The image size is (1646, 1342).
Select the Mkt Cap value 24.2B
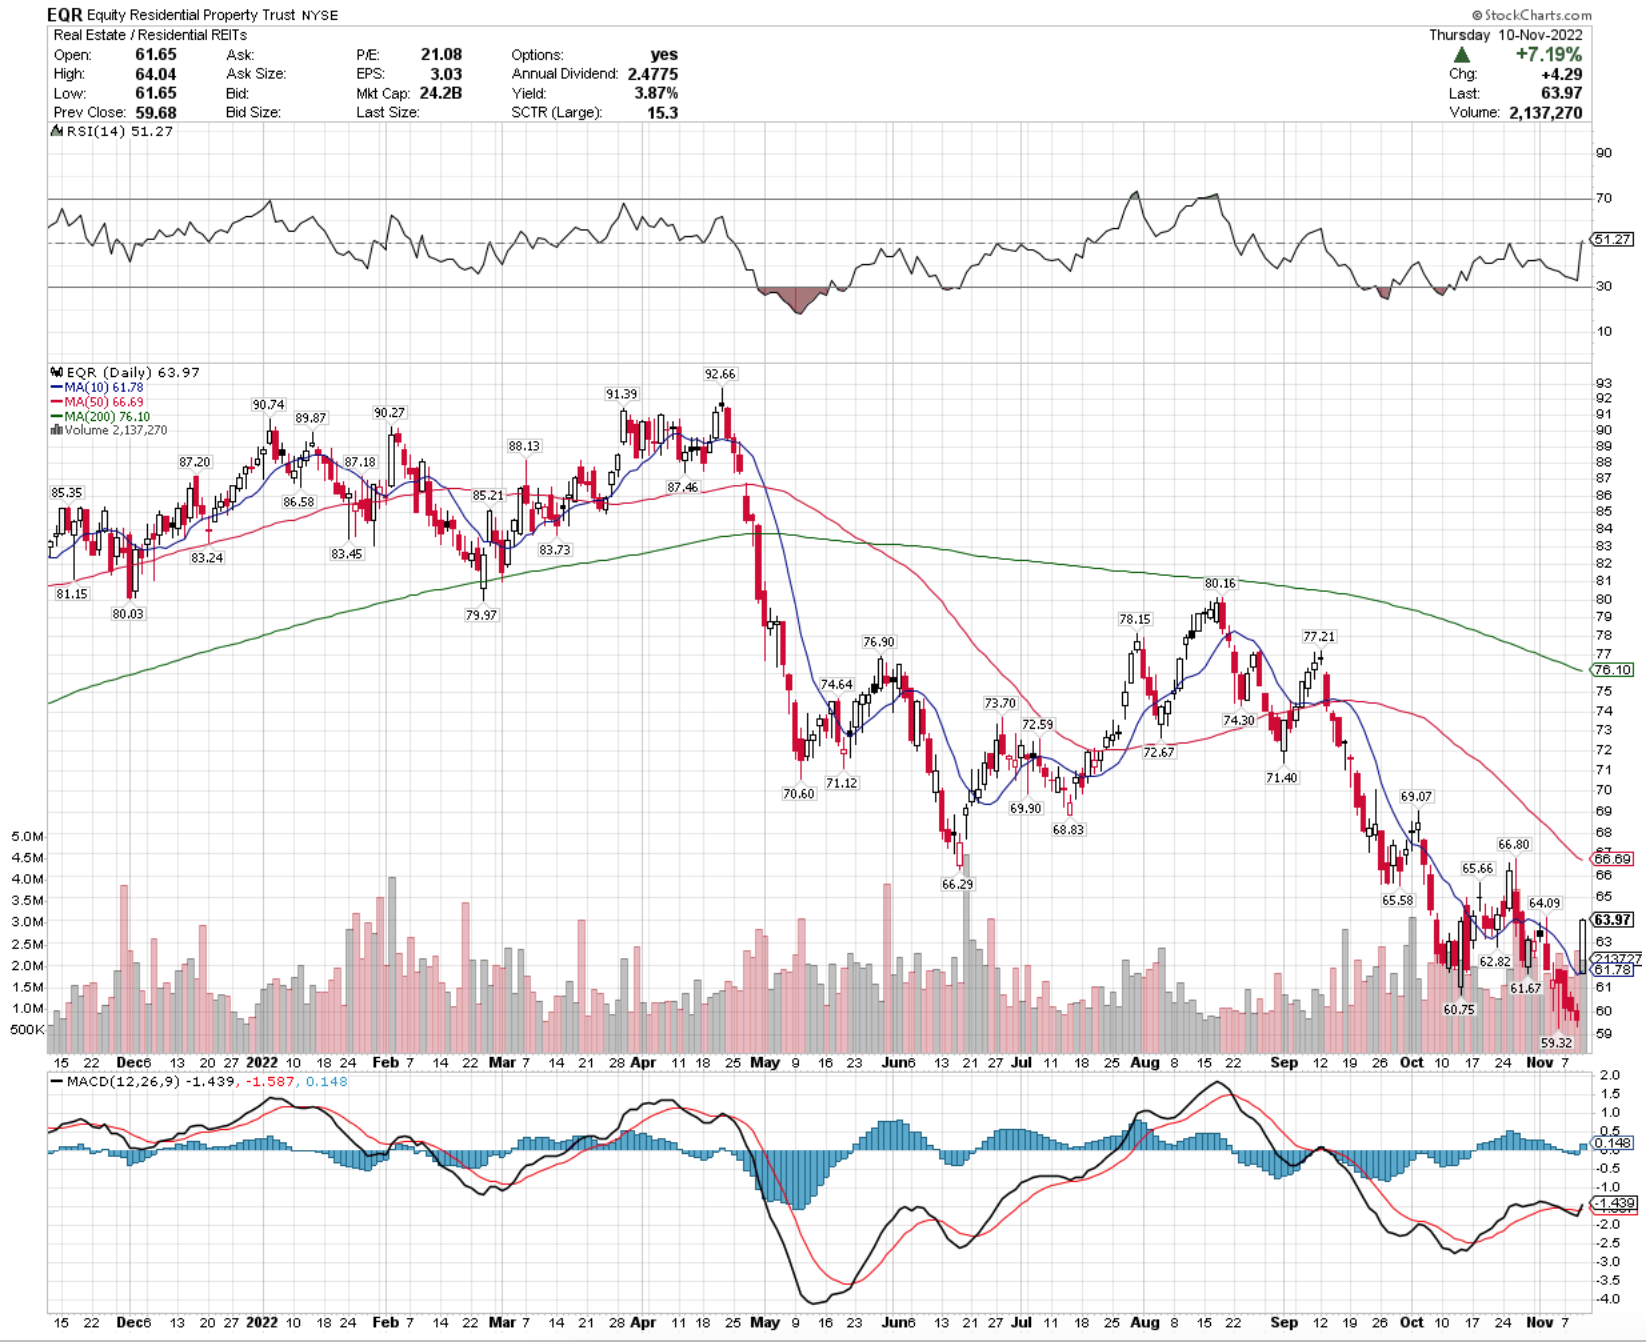tap(440, 93)
